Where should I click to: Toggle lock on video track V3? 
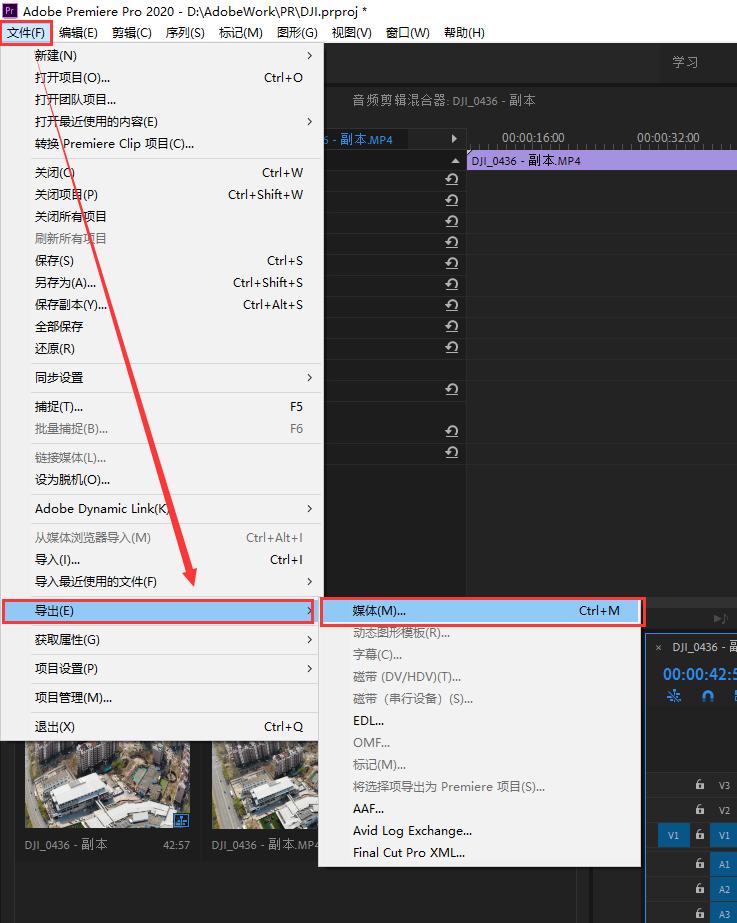699,785
